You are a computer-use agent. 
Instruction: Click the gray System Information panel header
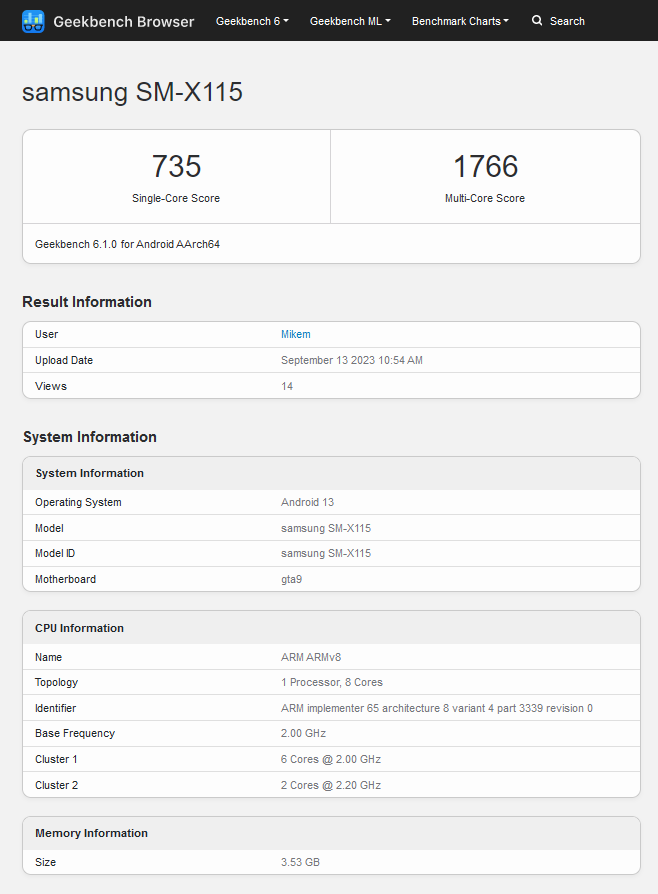point(331,473)
